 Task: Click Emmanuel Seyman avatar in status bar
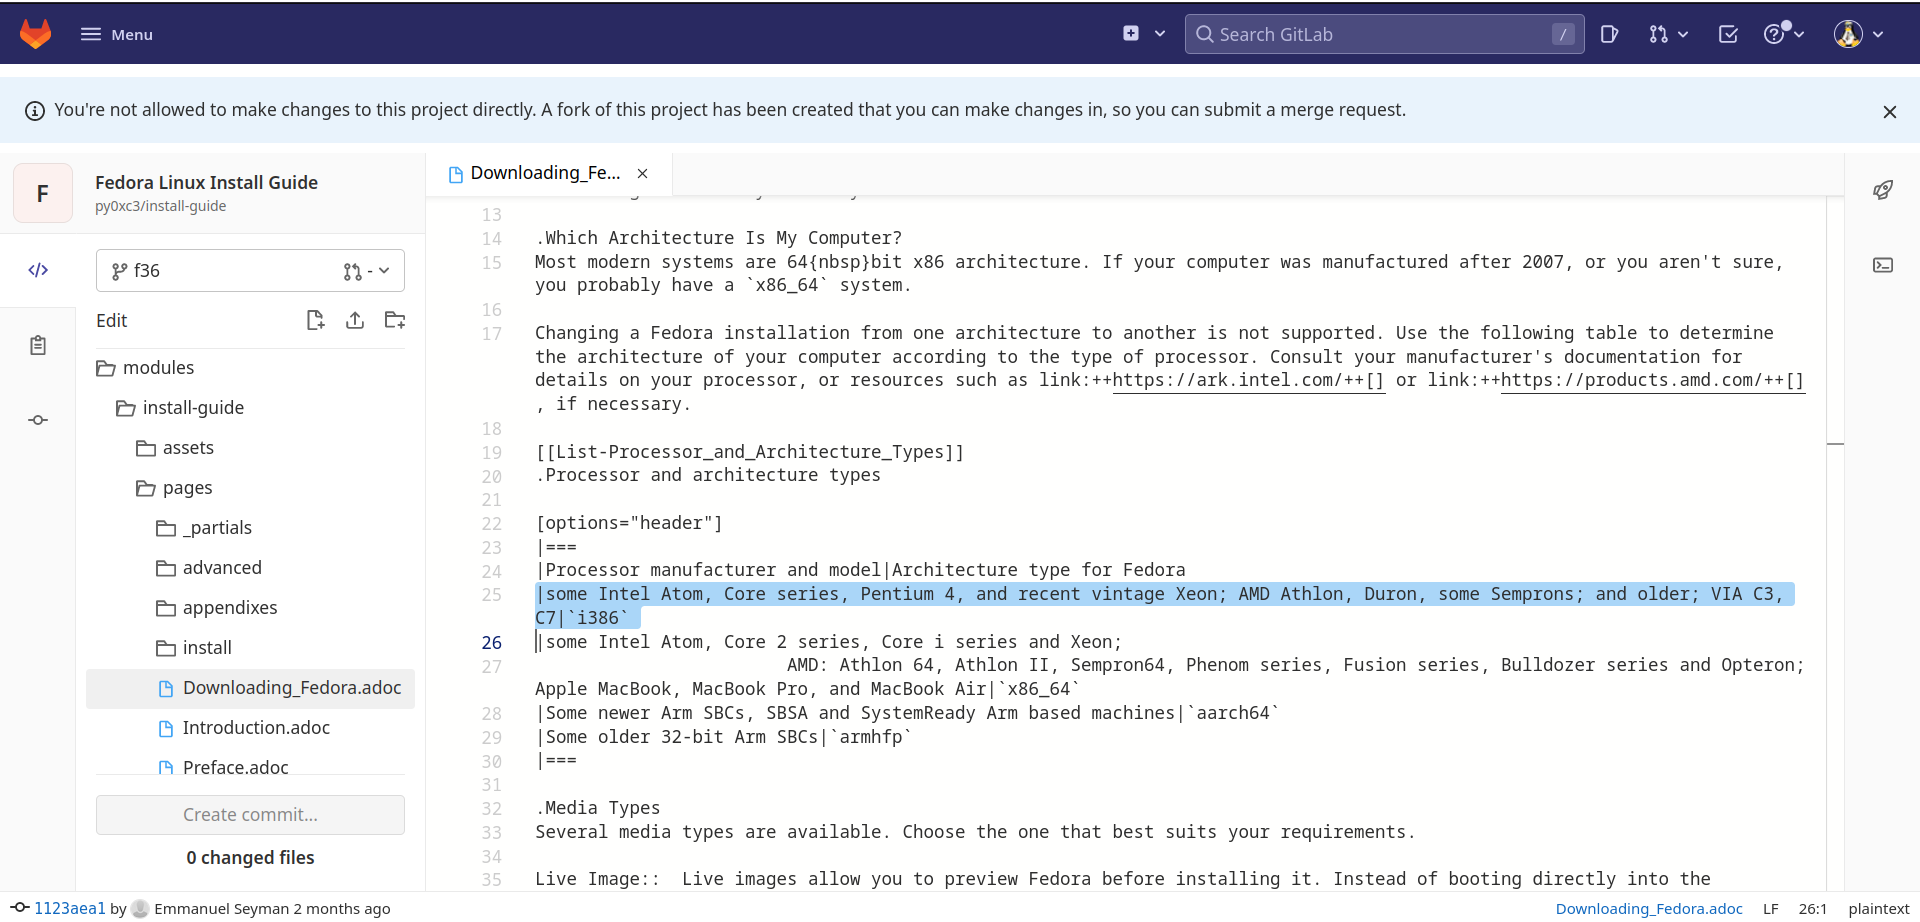pyautogui.click(x=141, y=908)
